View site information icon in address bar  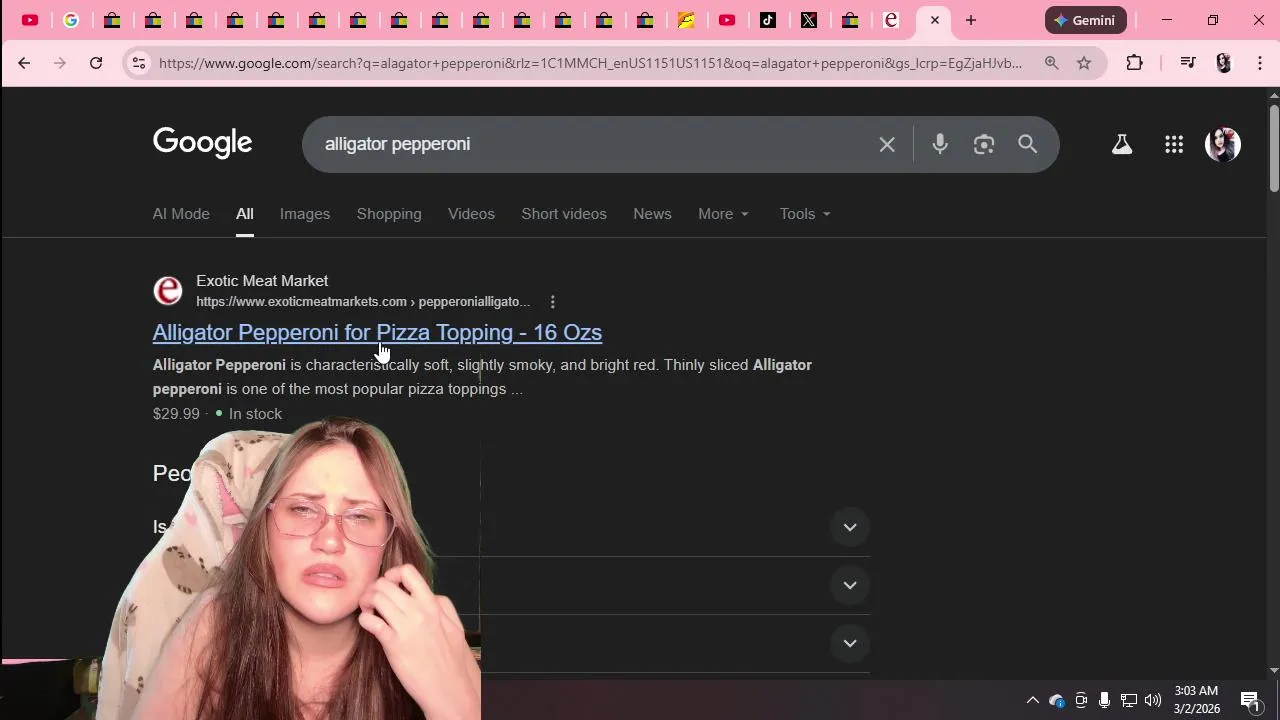click(x=139, y=63)
